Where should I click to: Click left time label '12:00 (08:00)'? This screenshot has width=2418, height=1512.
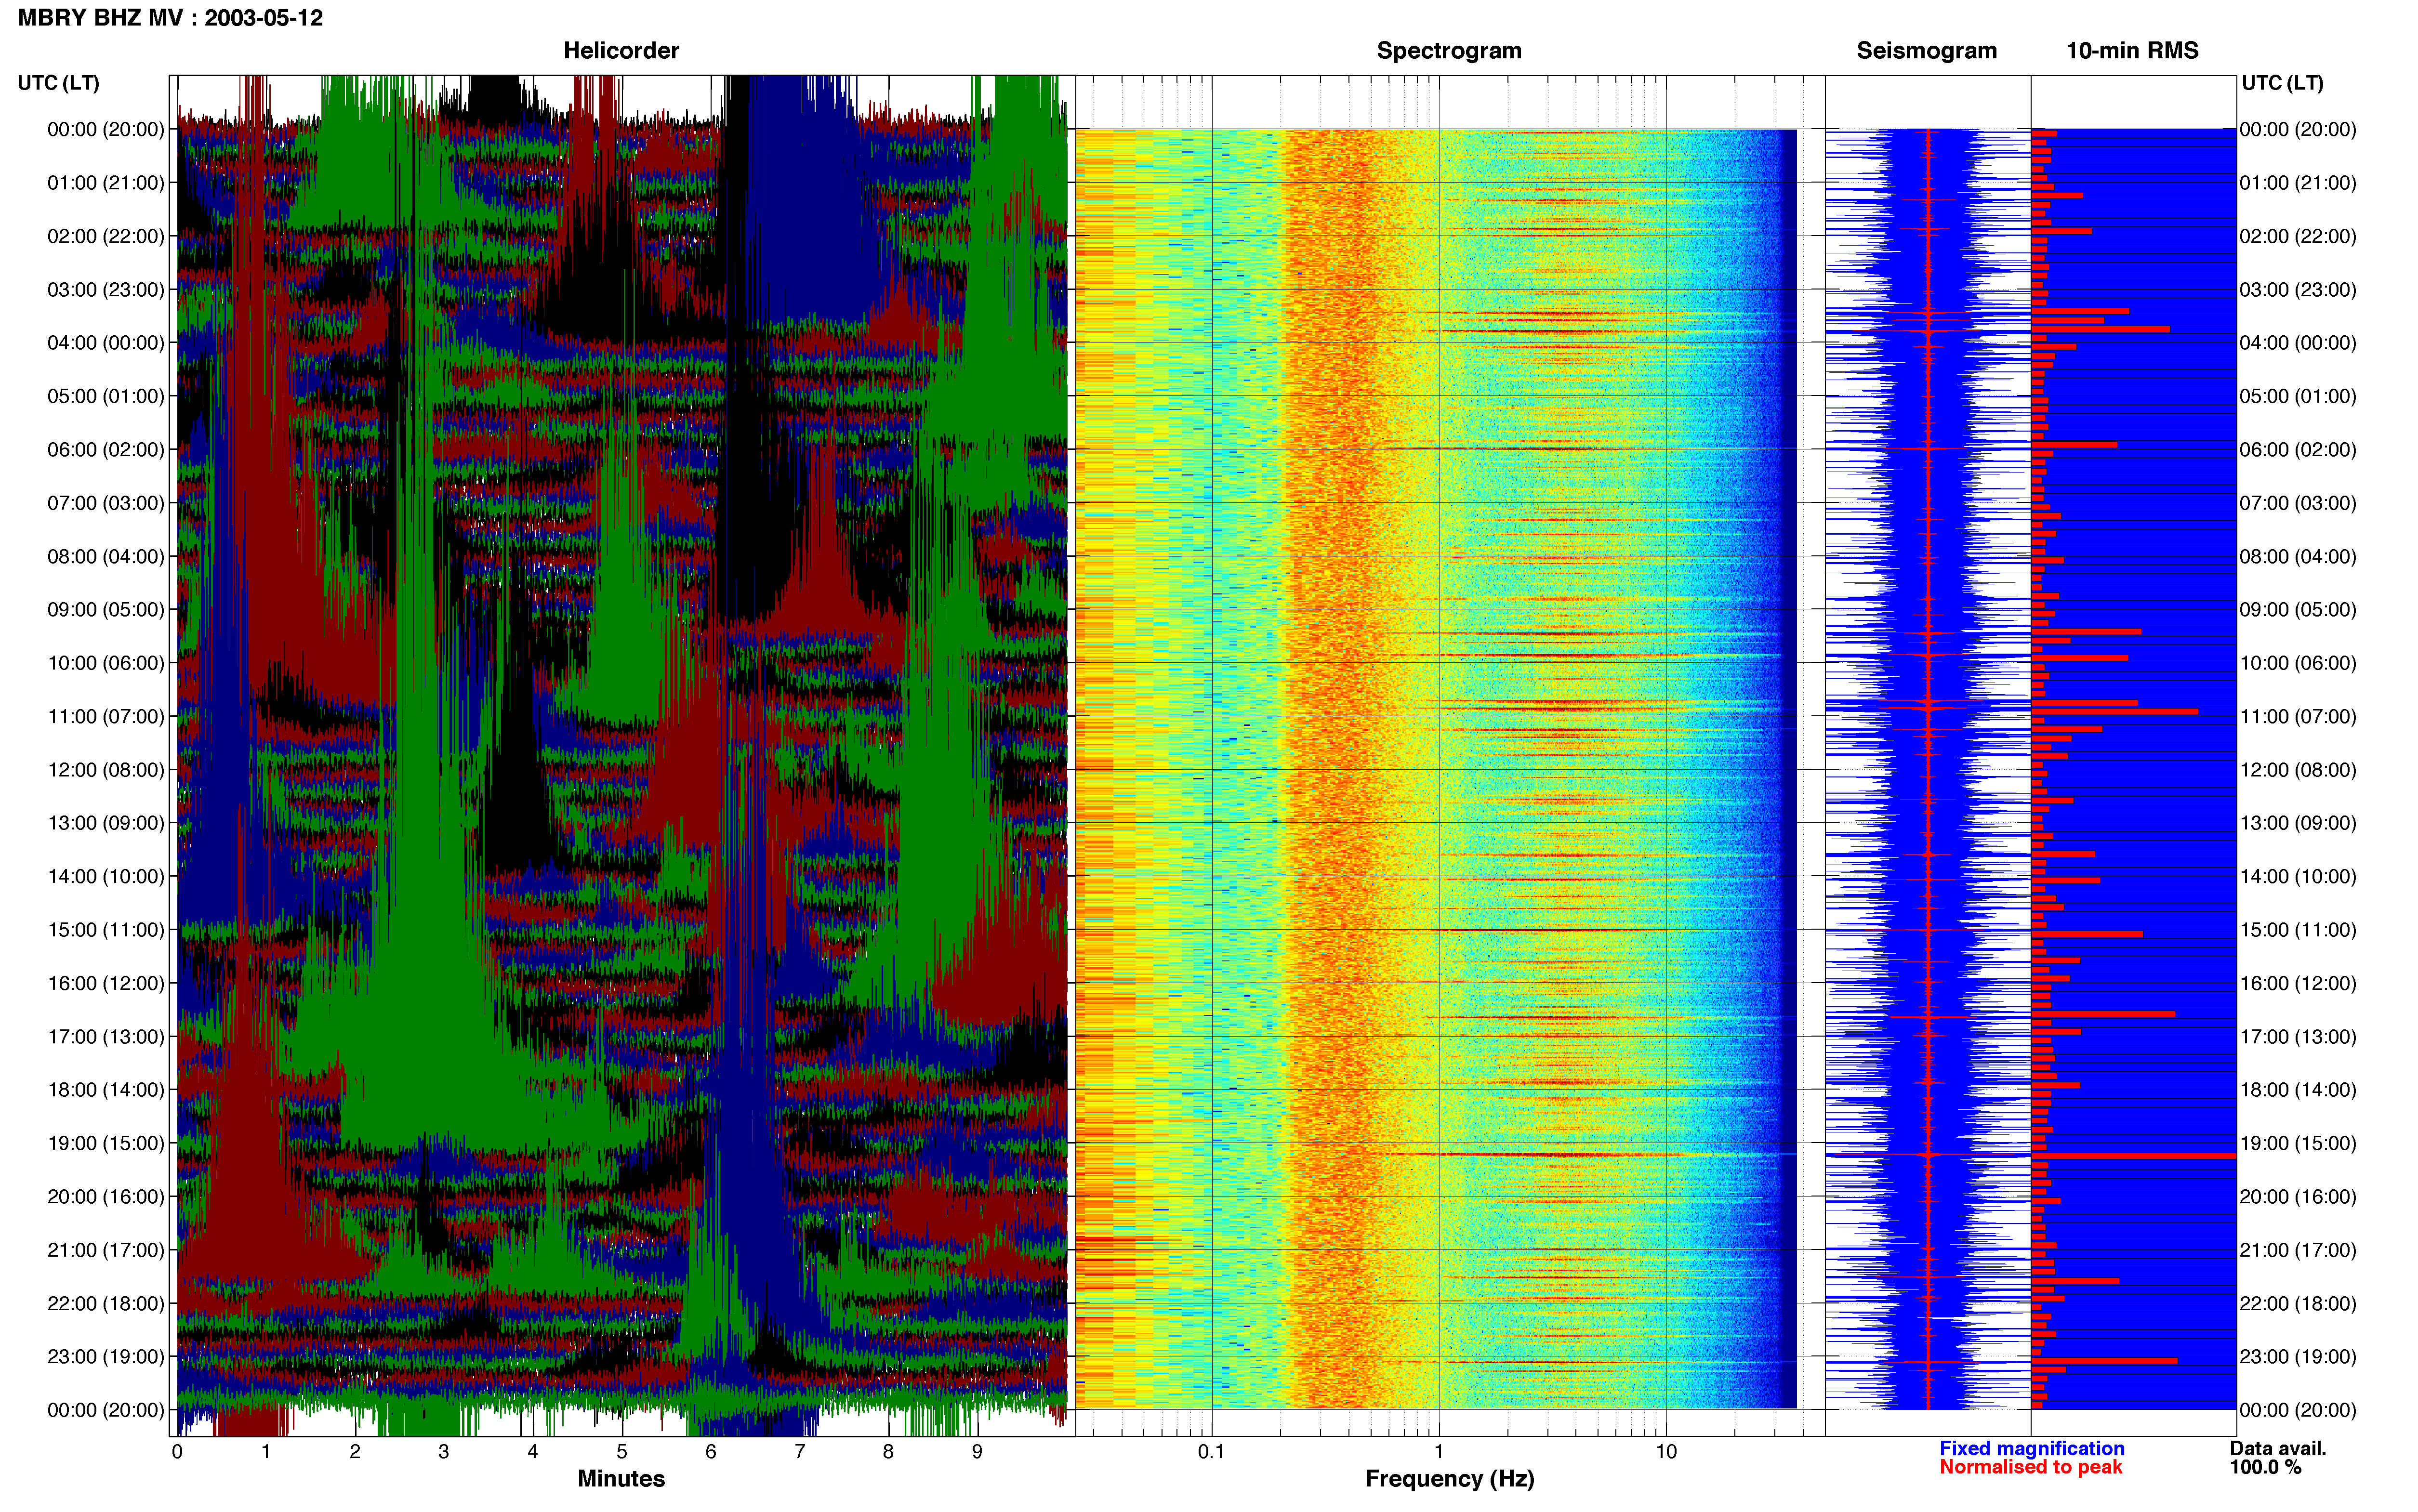(x=106, y=770)
